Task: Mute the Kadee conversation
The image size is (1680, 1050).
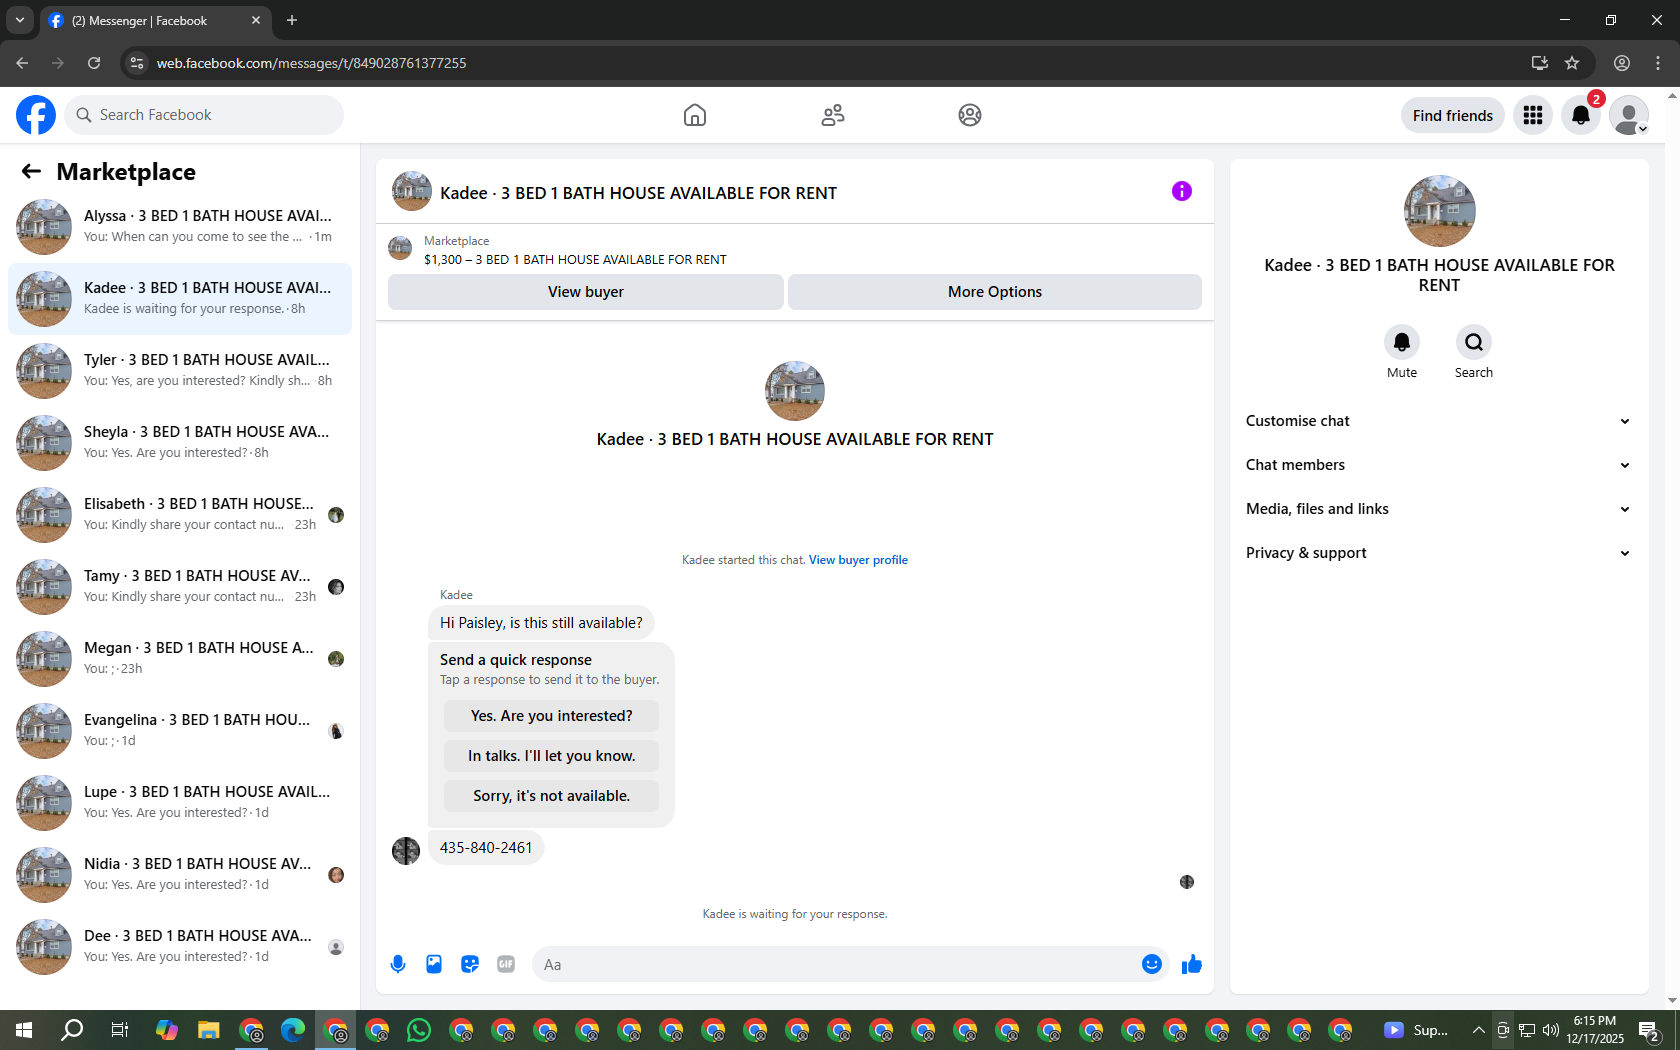Action: [x=1402, y=342]
